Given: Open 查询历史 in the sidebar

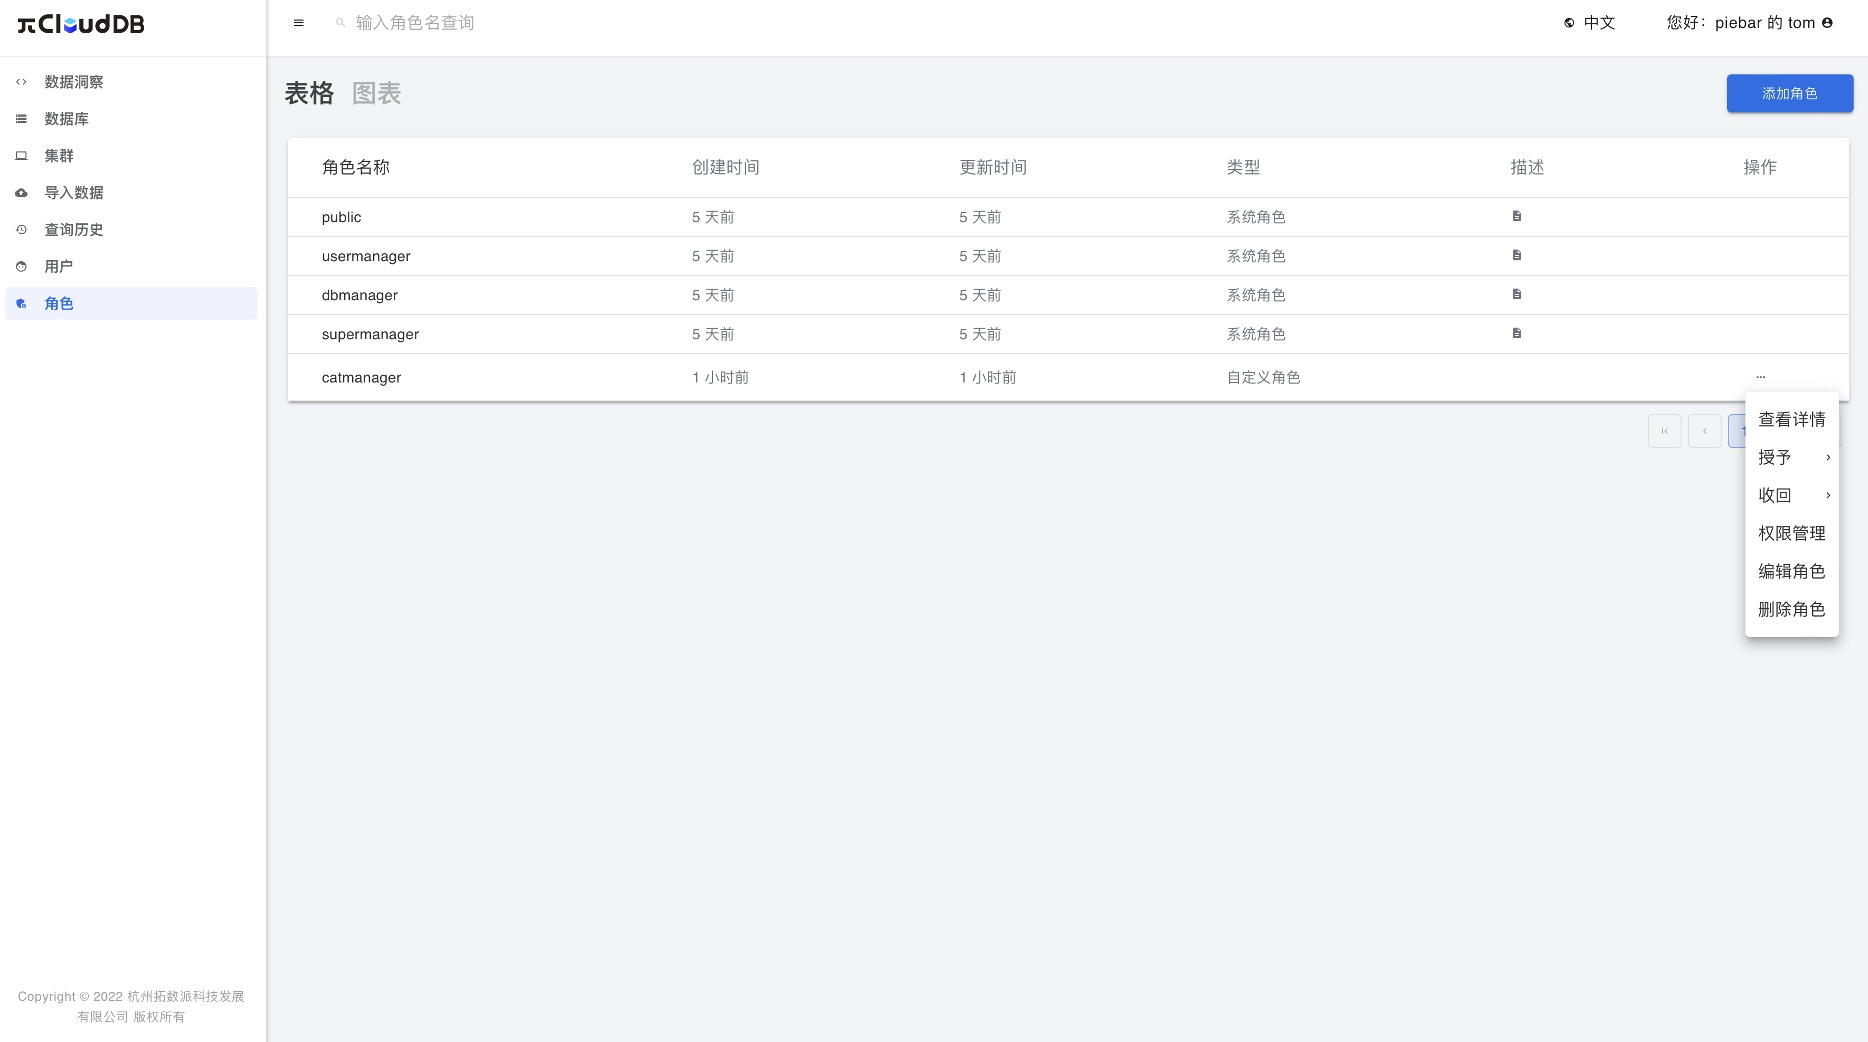Looking at the screenshot, I should click(x=131, y=230).
